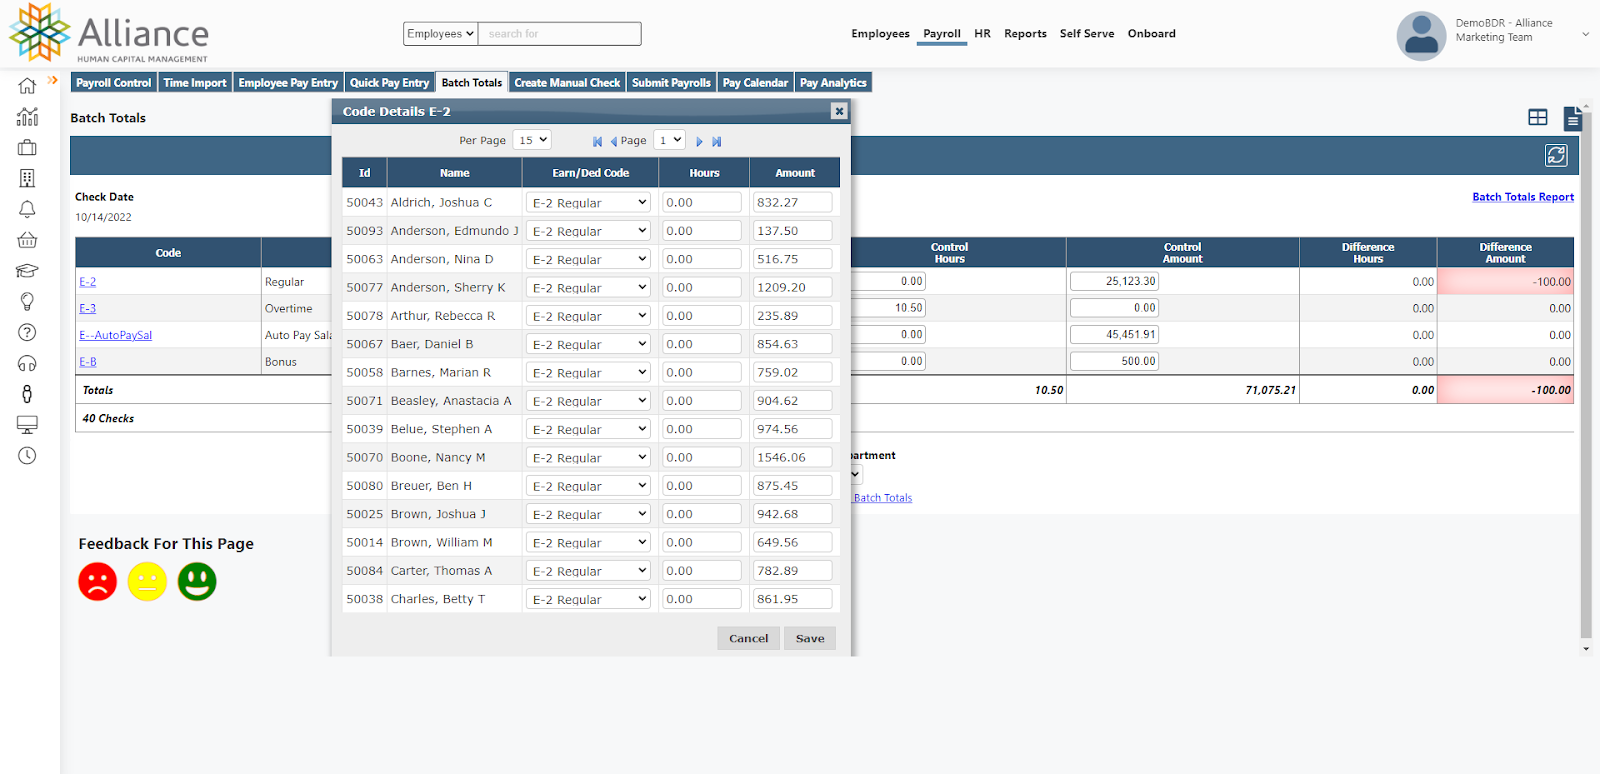Click Cancel in Code Details dialog
This screenshot has height=774, width=1600.
[748, 638]
